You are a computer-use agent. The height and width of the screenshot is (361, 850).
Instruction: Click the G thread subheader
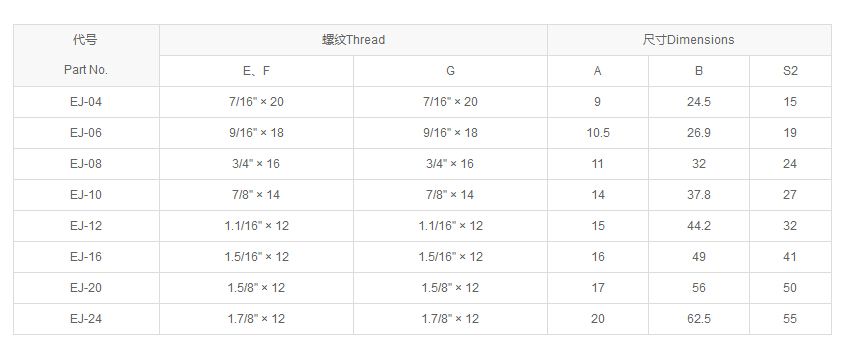click(x=450, y=71)
